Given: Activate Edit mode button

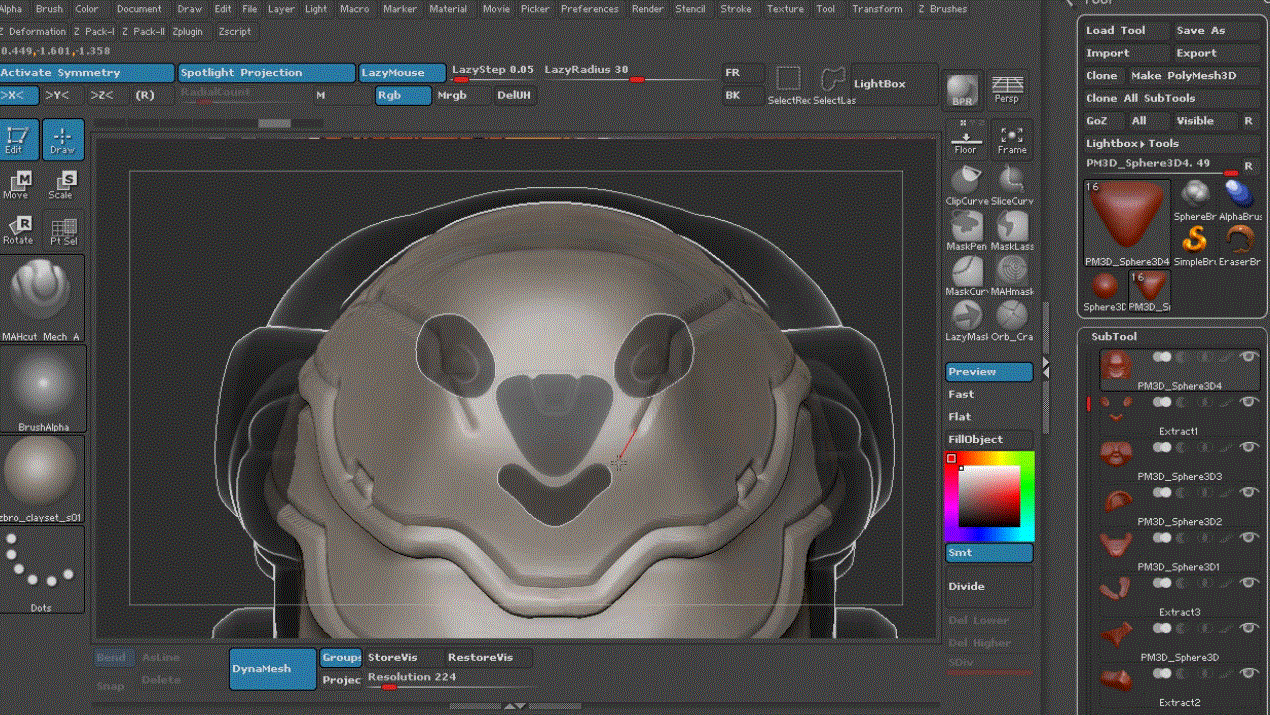Looking at the screenshot, I should coord(18,140).
